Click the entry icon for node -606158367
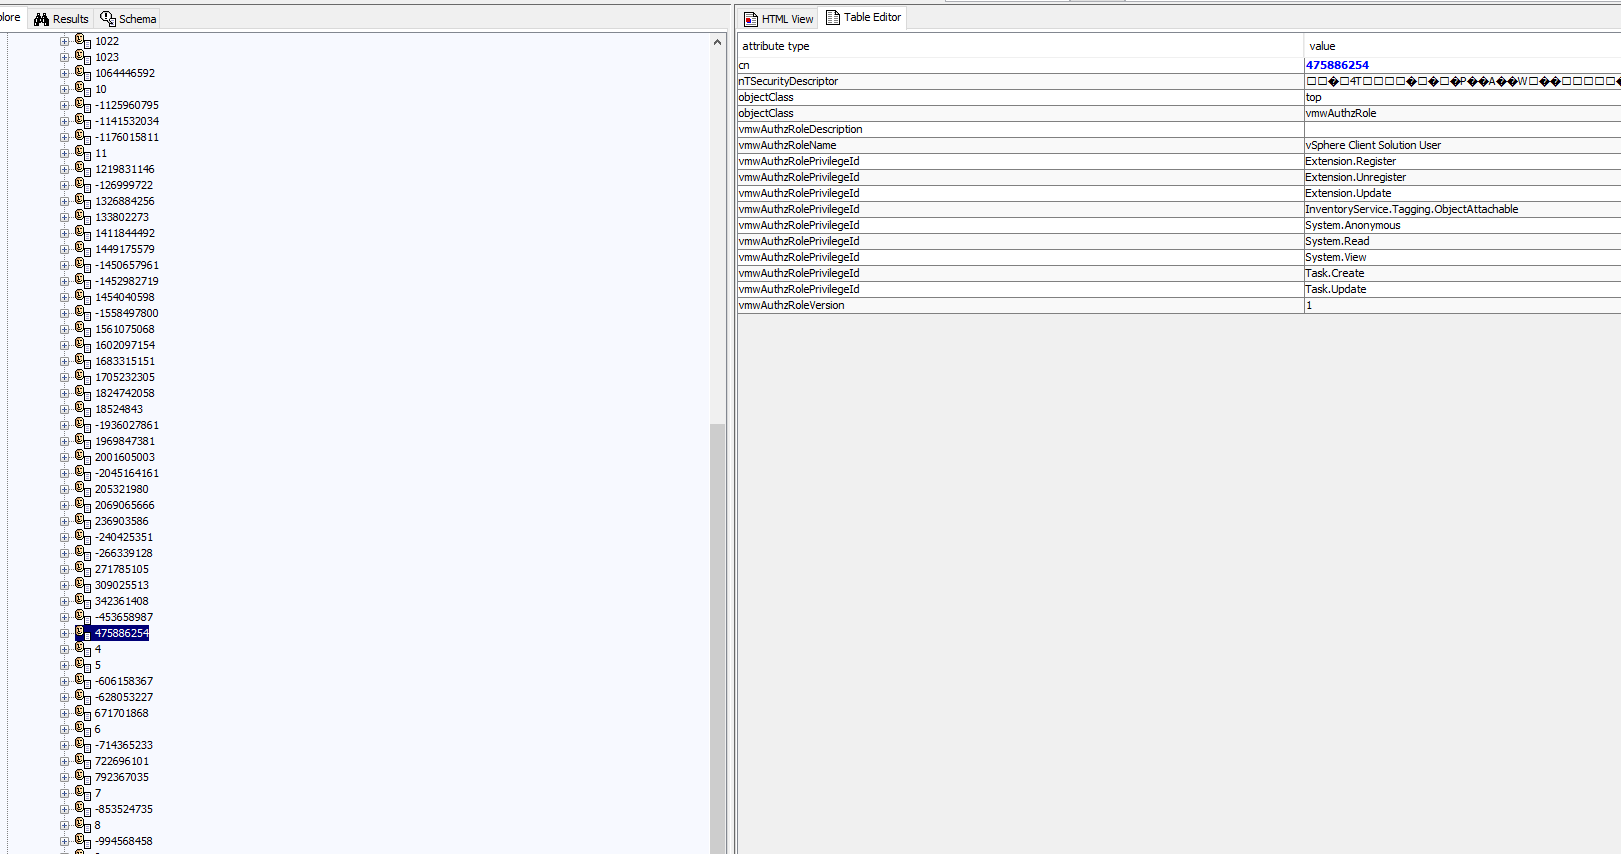The height and width of the screenshot is (854, 1621). [83, 681]
